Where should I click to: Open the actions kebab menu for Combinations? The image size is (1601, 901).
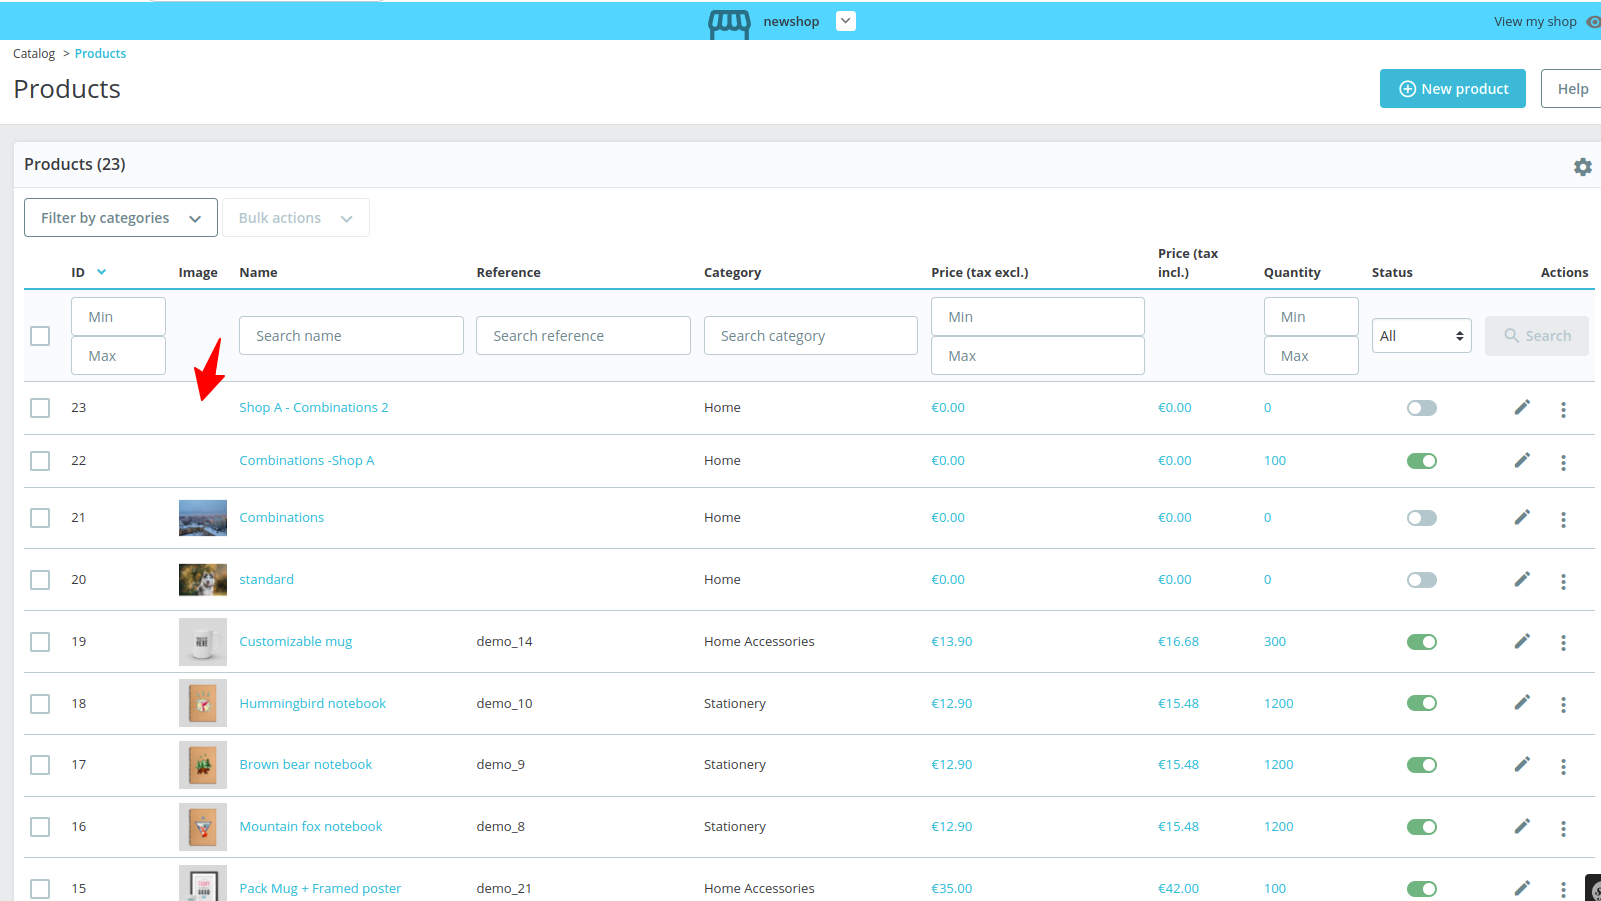(1564, 519)
